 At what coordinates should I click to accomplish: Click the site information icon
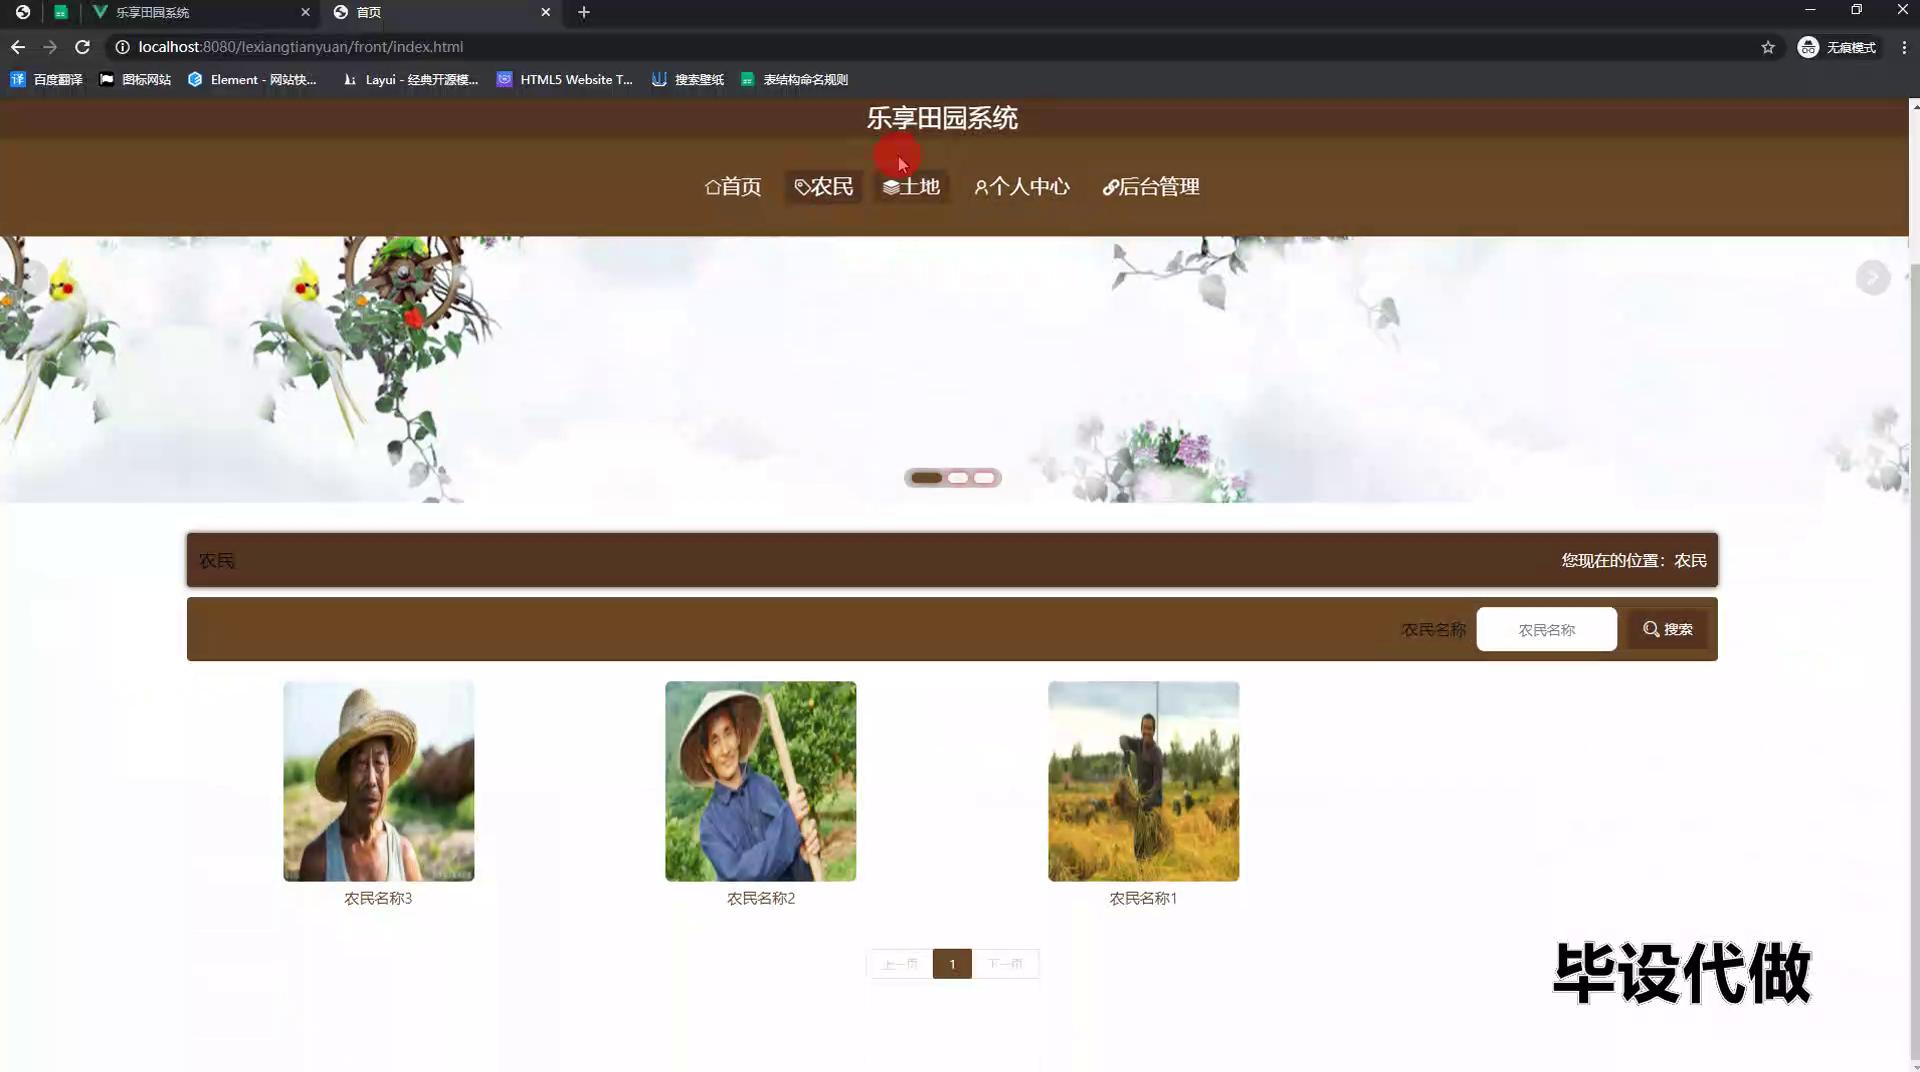tap(122, 47)
